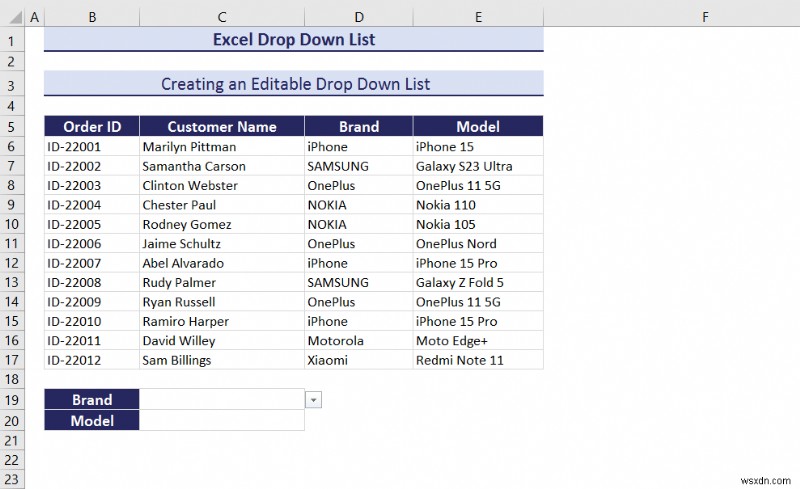Viewport: 800px width, 489px height.
Task: Select column E header
Action: coord(478,17)
